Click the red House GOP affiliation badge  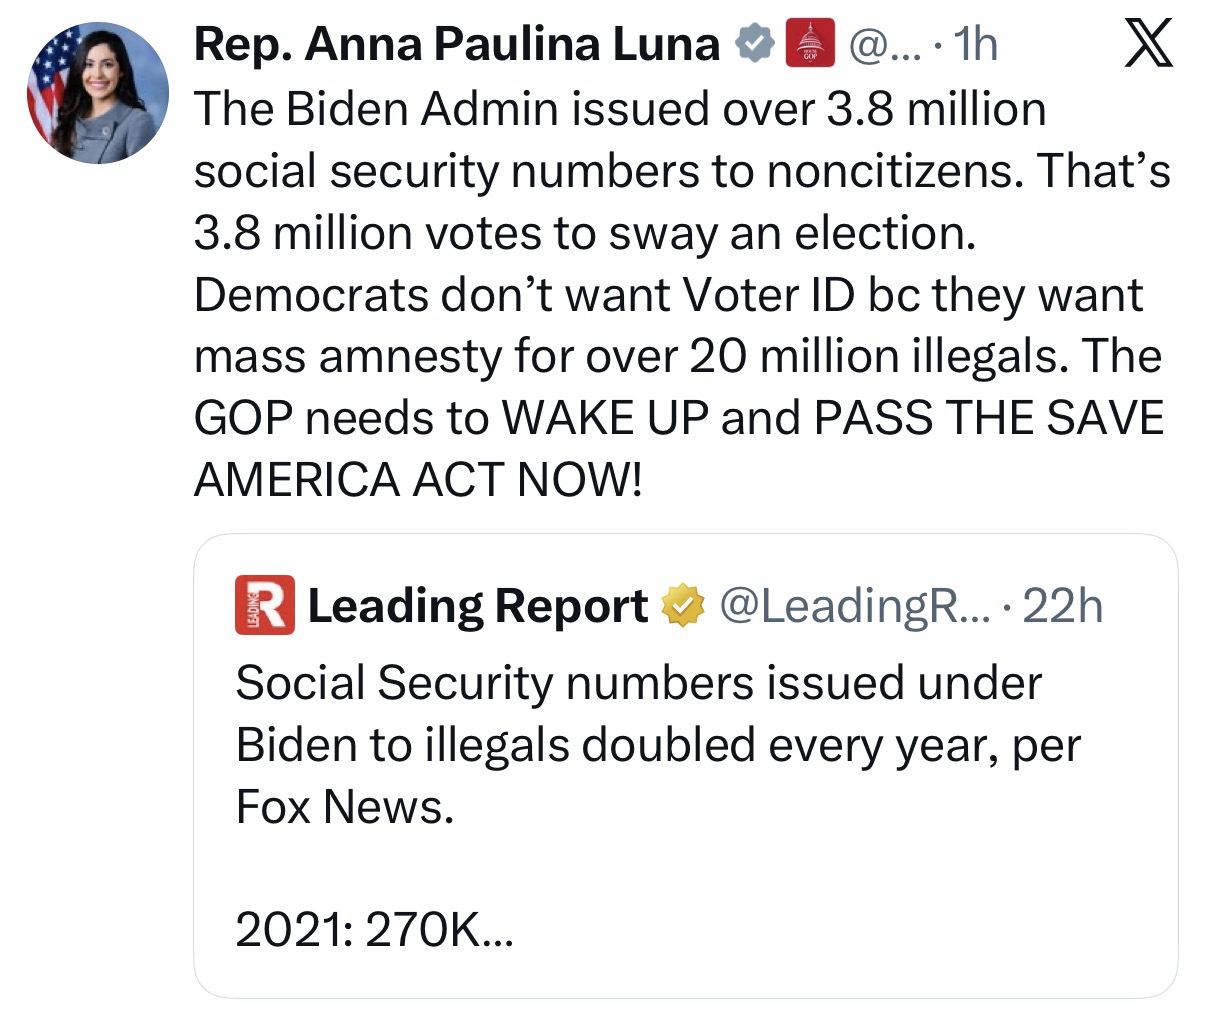point(810,44)
